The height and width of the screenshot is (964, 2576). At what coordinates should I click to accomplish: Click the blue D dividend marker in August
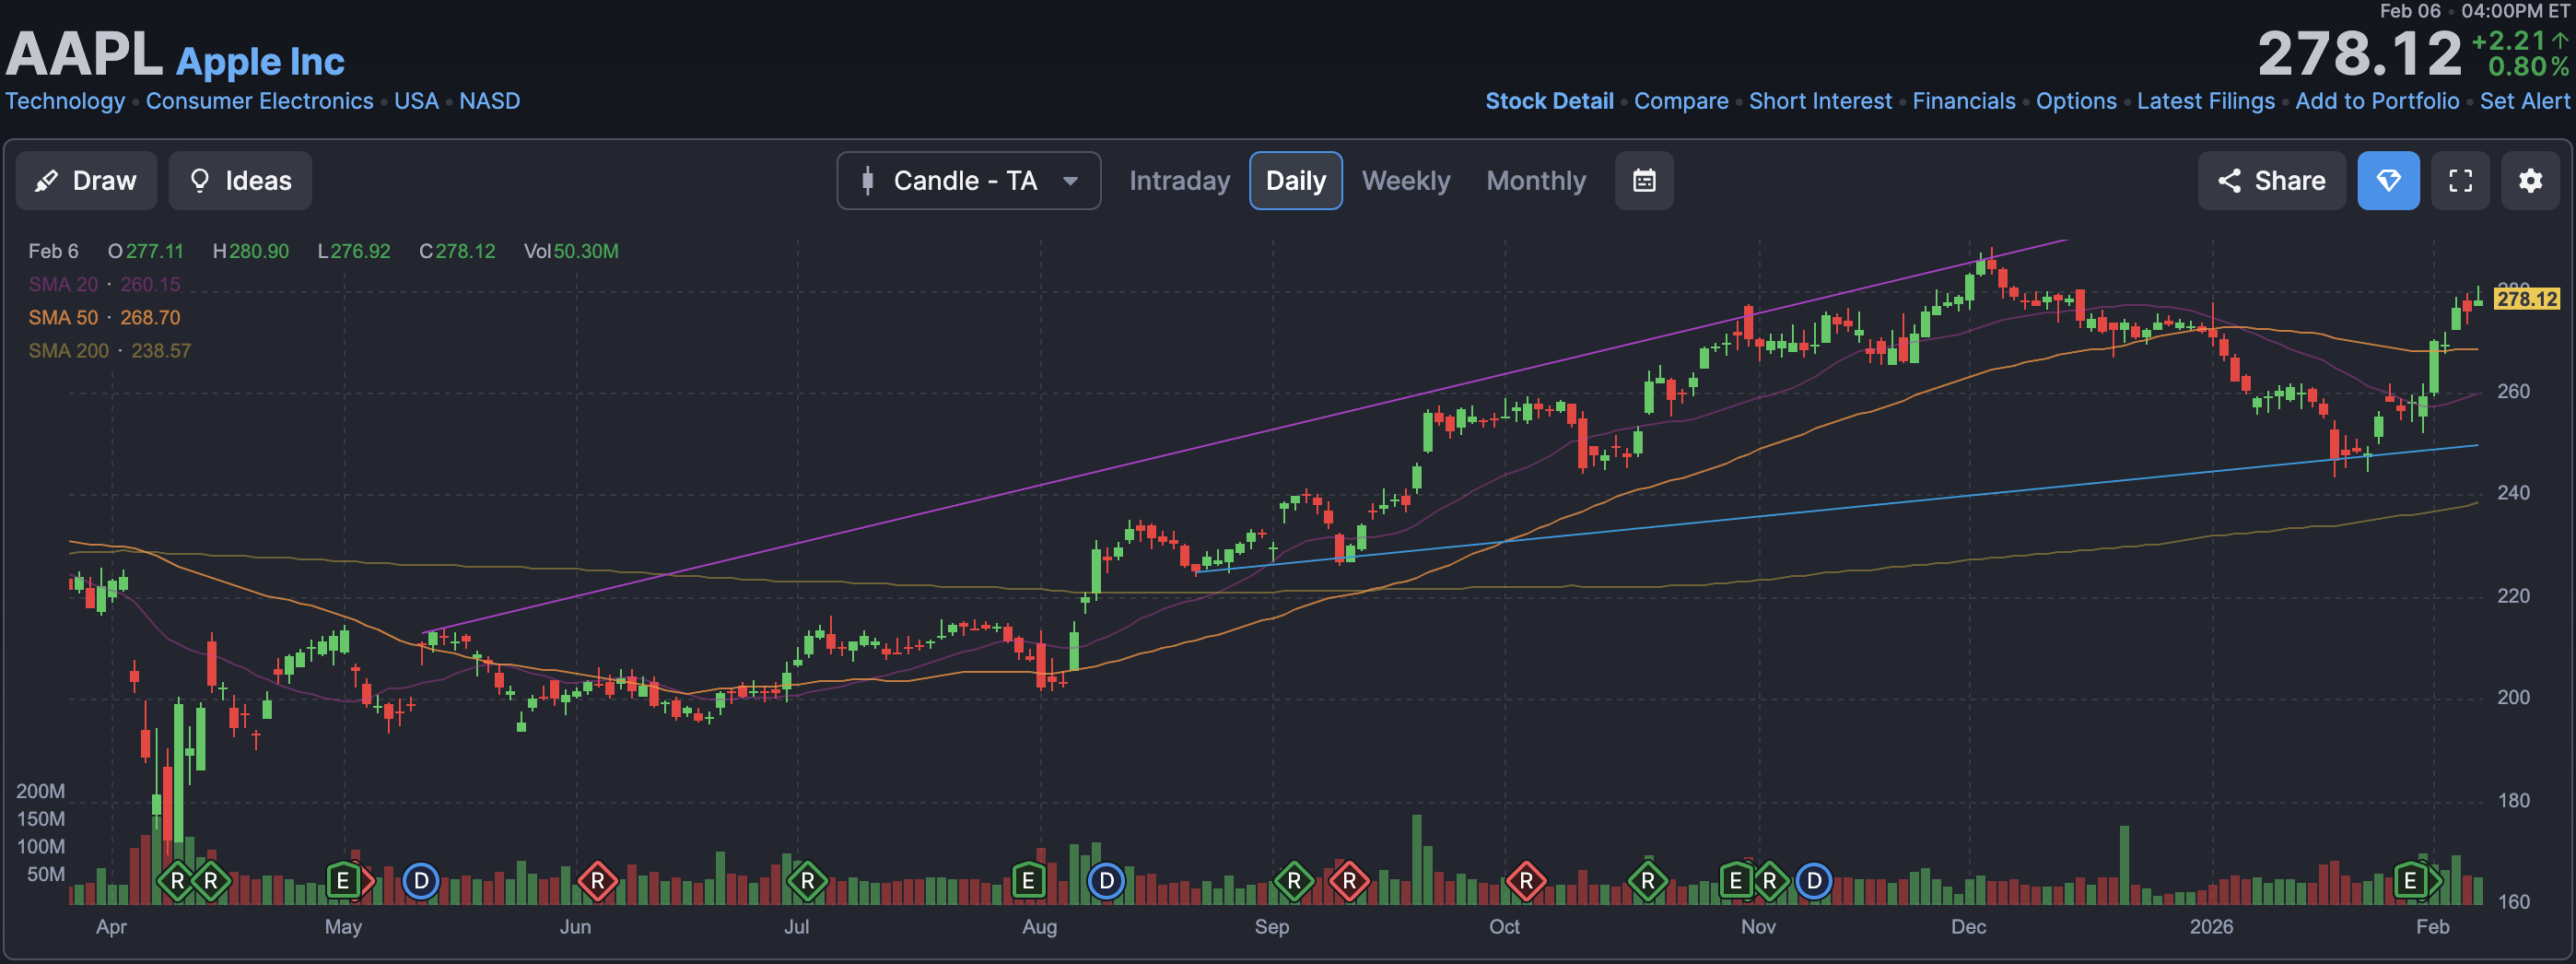(x=1106, y=881)
